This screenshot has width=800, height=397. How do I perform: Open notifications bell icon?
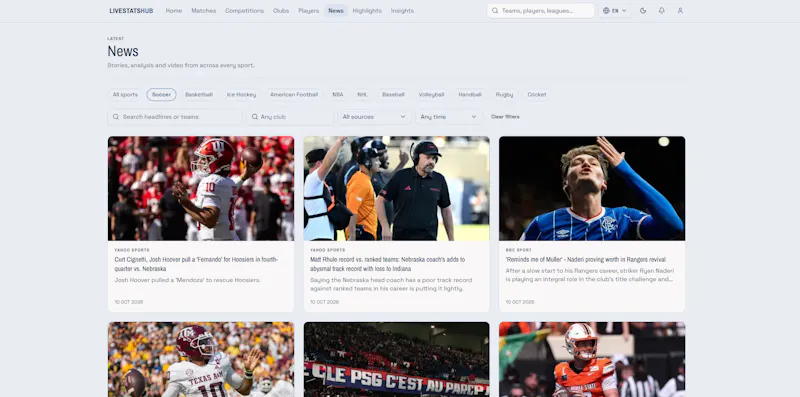(x=662, y=11)
